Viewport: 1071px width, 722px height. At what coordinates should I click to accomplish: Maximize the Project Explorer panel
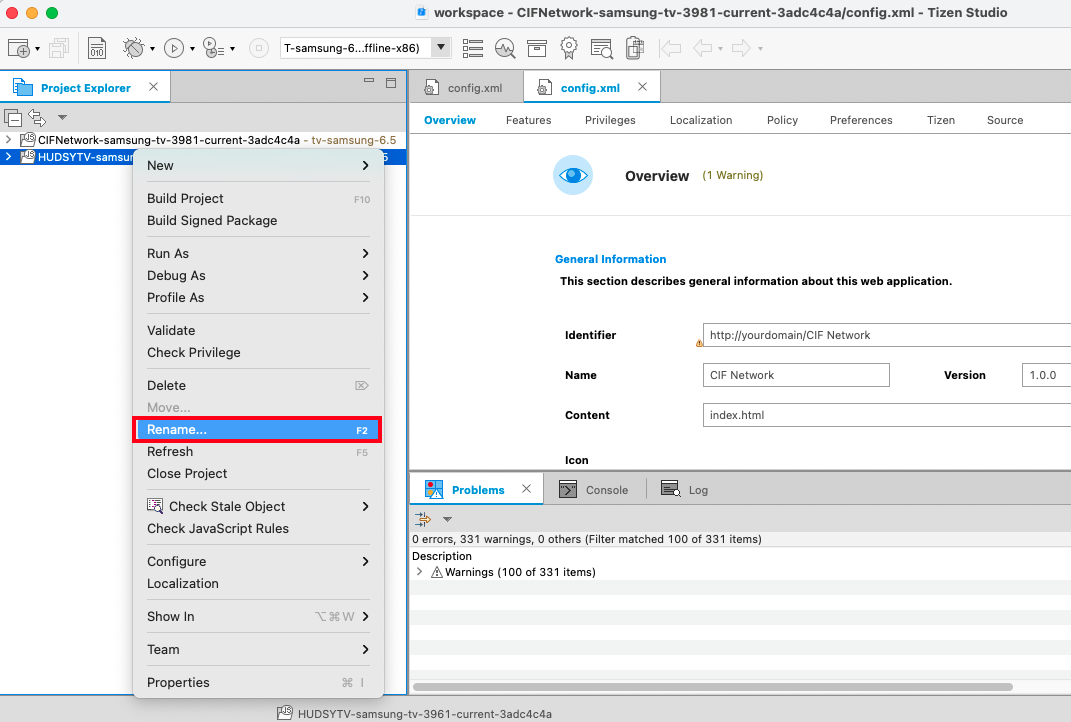pyautogui.click(x=391, y=83)
